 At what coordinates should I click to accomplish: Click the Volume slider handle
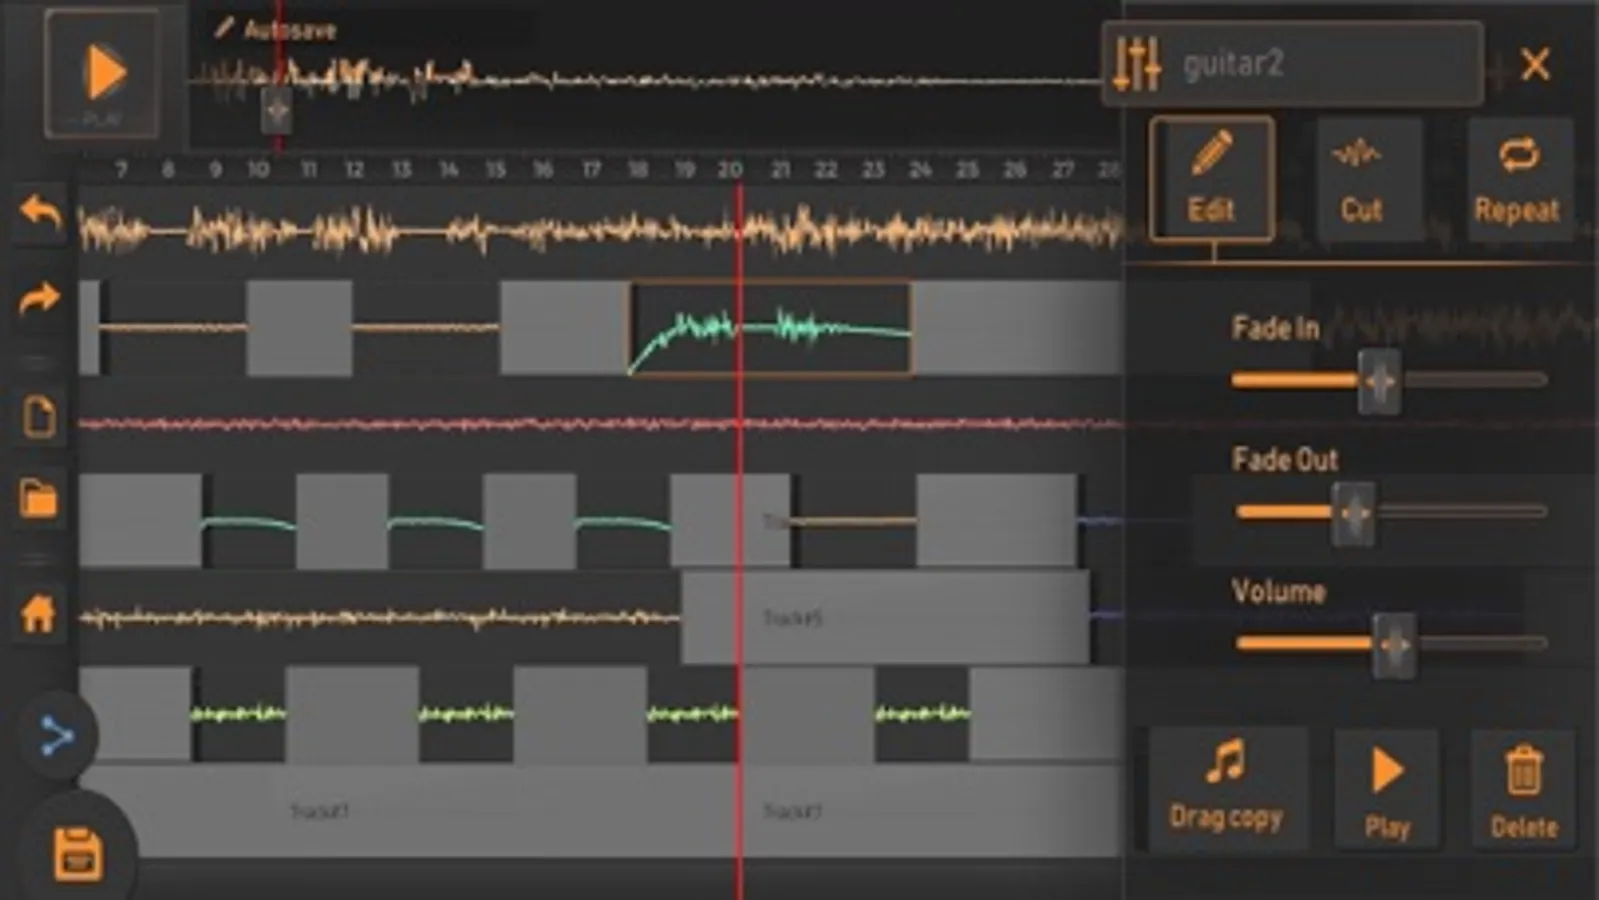point(1394,646)
